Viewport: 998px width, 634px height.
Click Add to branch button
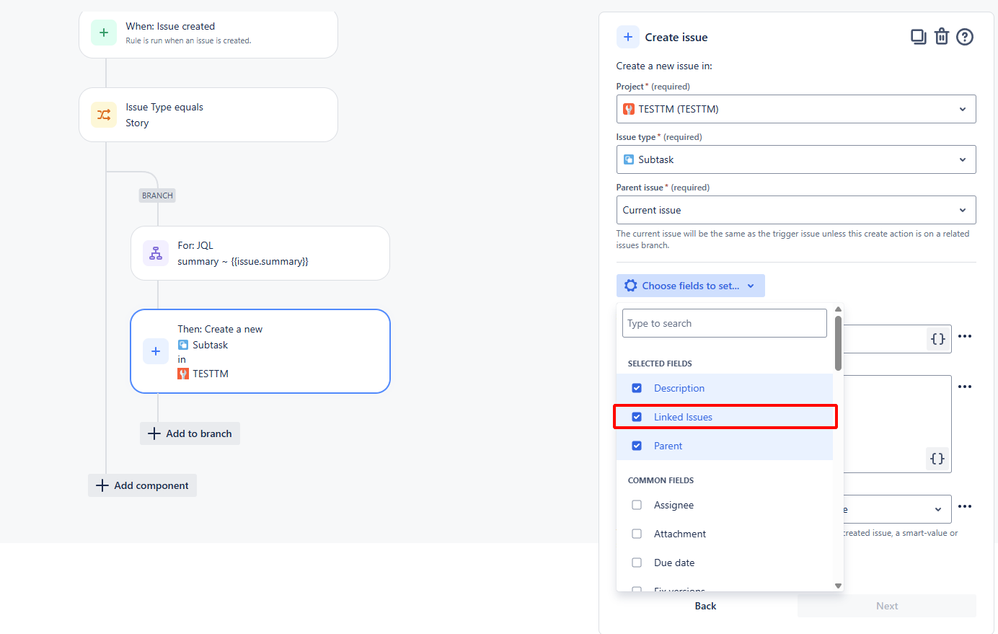tap(190, 433)
